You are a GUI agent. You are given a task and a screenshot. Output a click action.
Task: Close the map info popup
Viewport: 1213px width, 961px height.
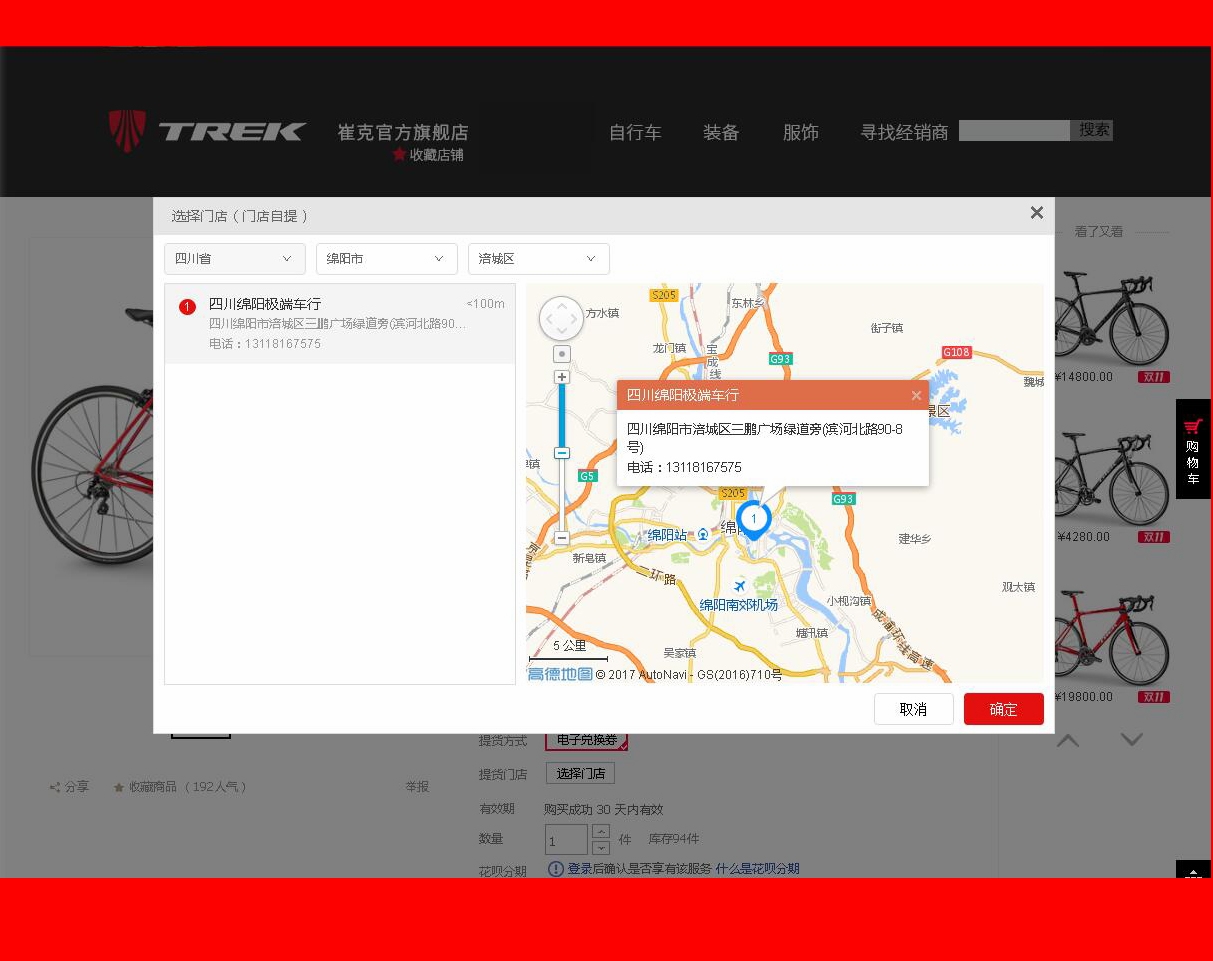(x=916, y=395)
